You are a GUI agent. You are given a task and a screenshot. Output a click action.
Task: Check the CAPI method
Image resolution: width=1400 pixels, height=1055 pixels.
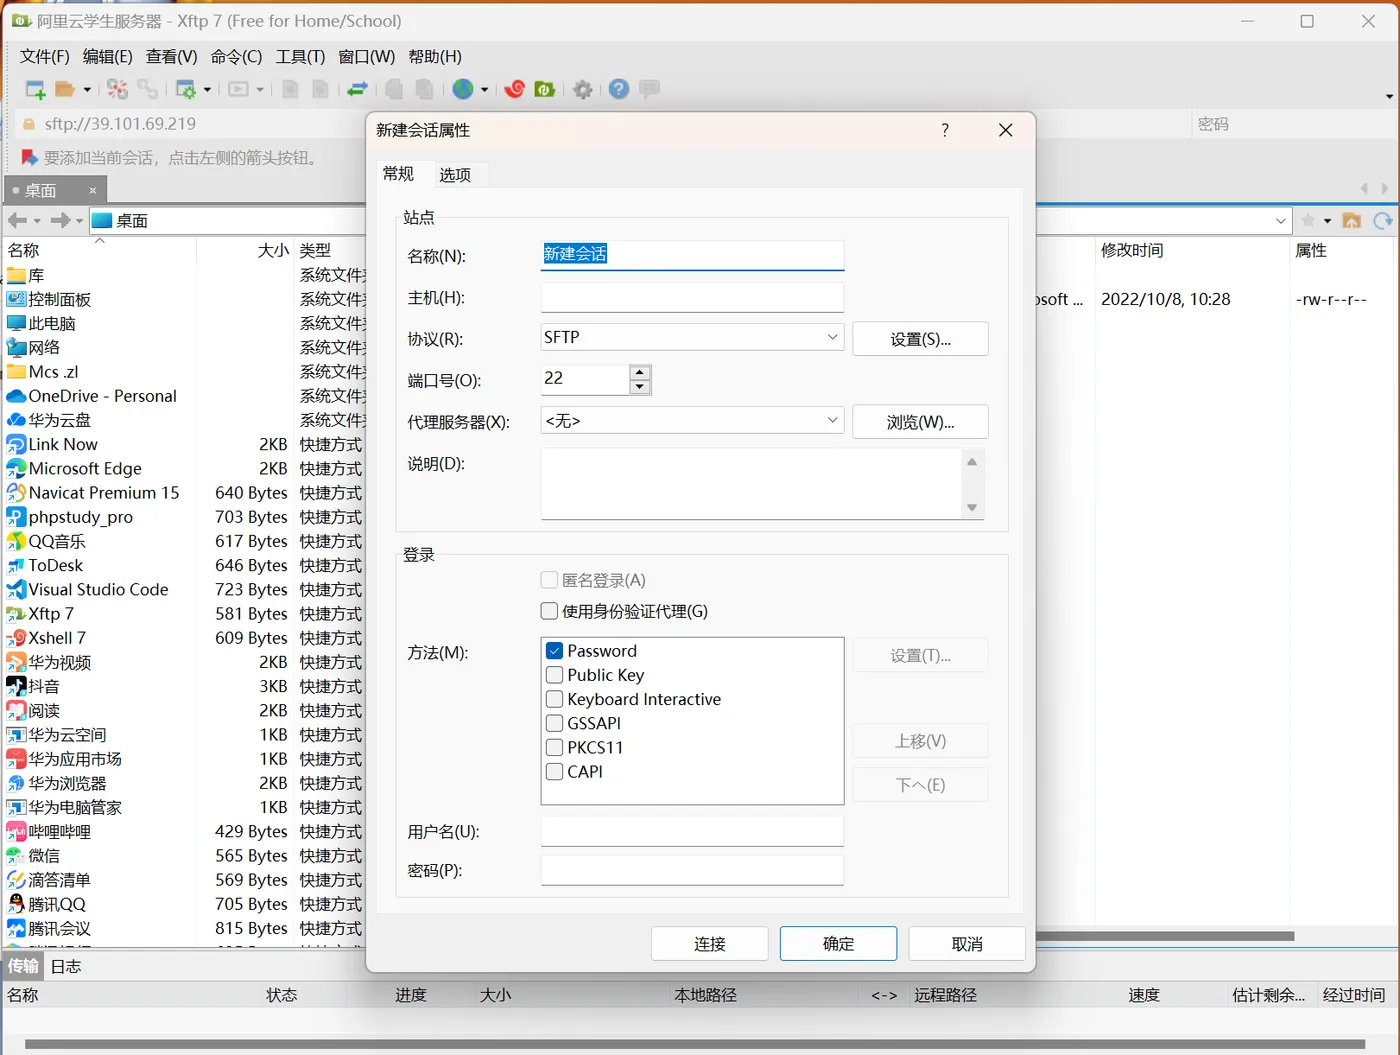pos(554,771)
